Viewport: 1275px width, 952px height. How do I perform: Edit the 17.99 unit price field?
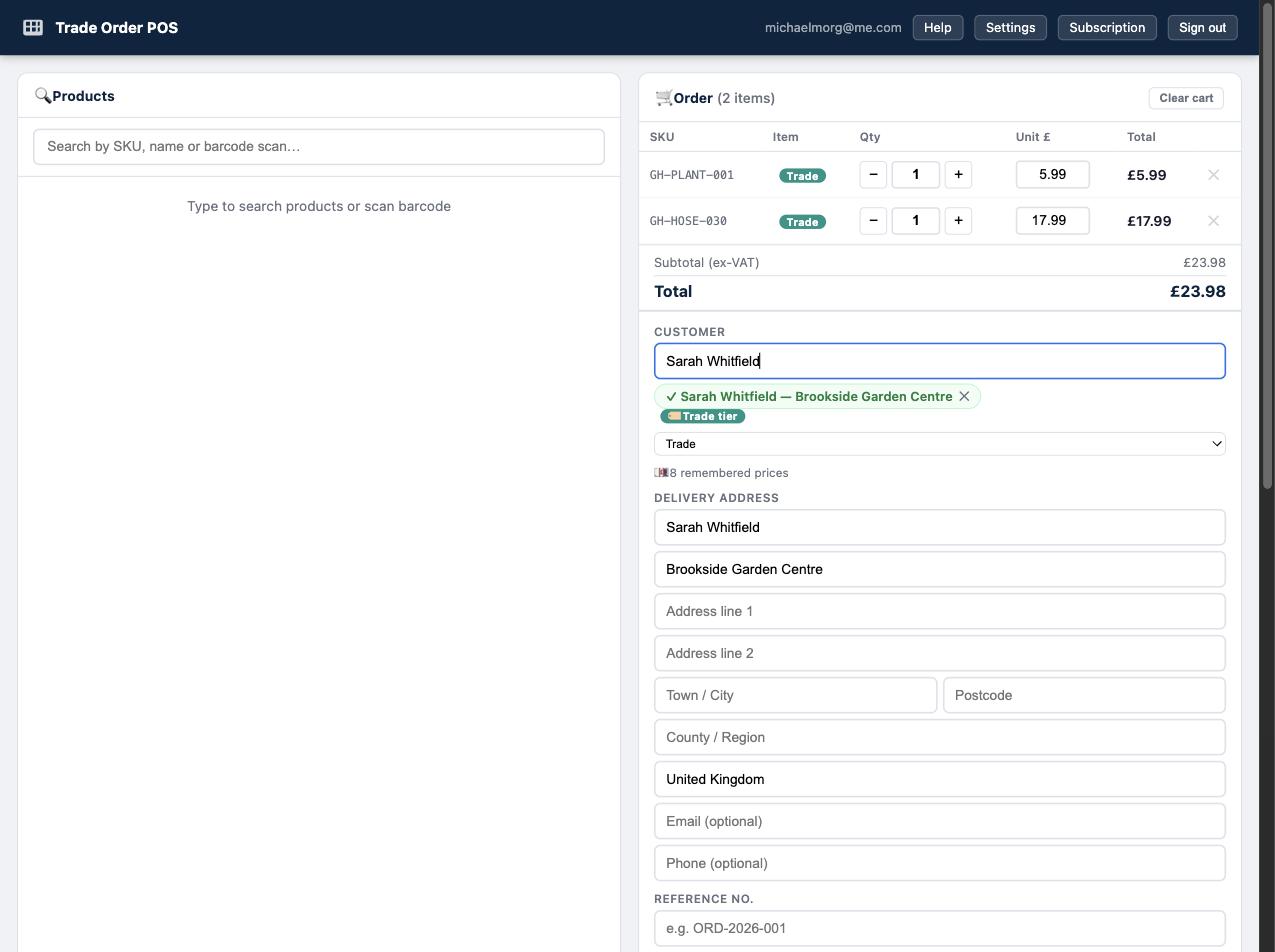pos(1053,220)
